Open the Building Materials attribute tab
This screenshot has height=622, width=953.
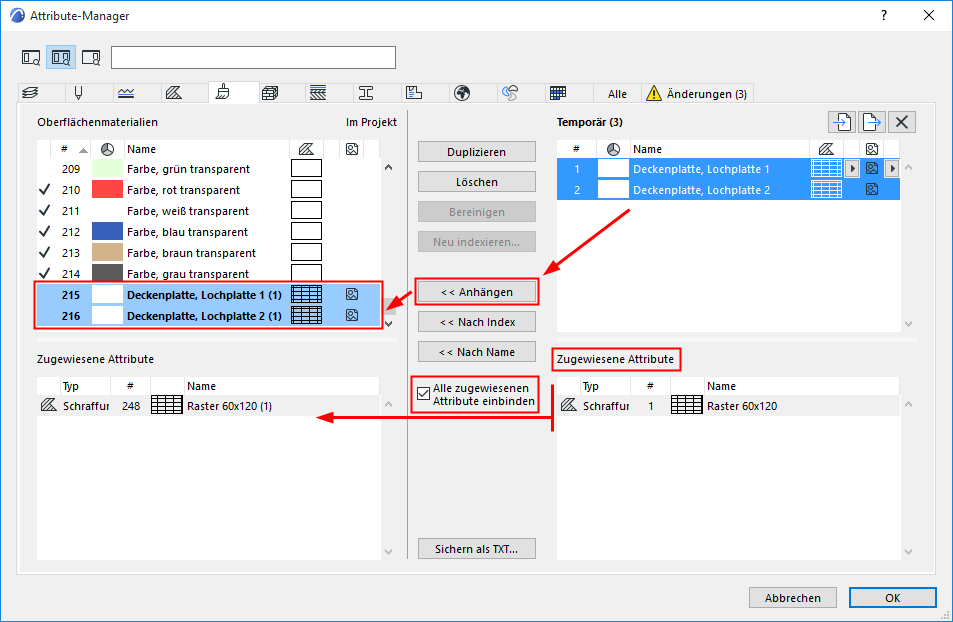tap(270, 93)
